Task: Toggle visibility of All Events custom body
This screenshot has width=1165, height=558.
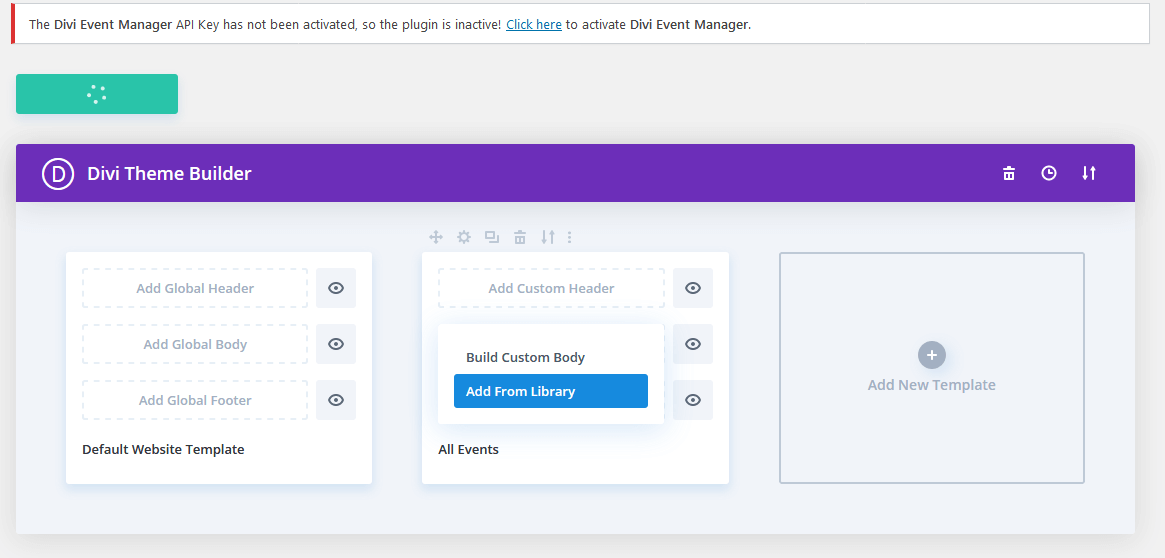Action: pos(693,344)
